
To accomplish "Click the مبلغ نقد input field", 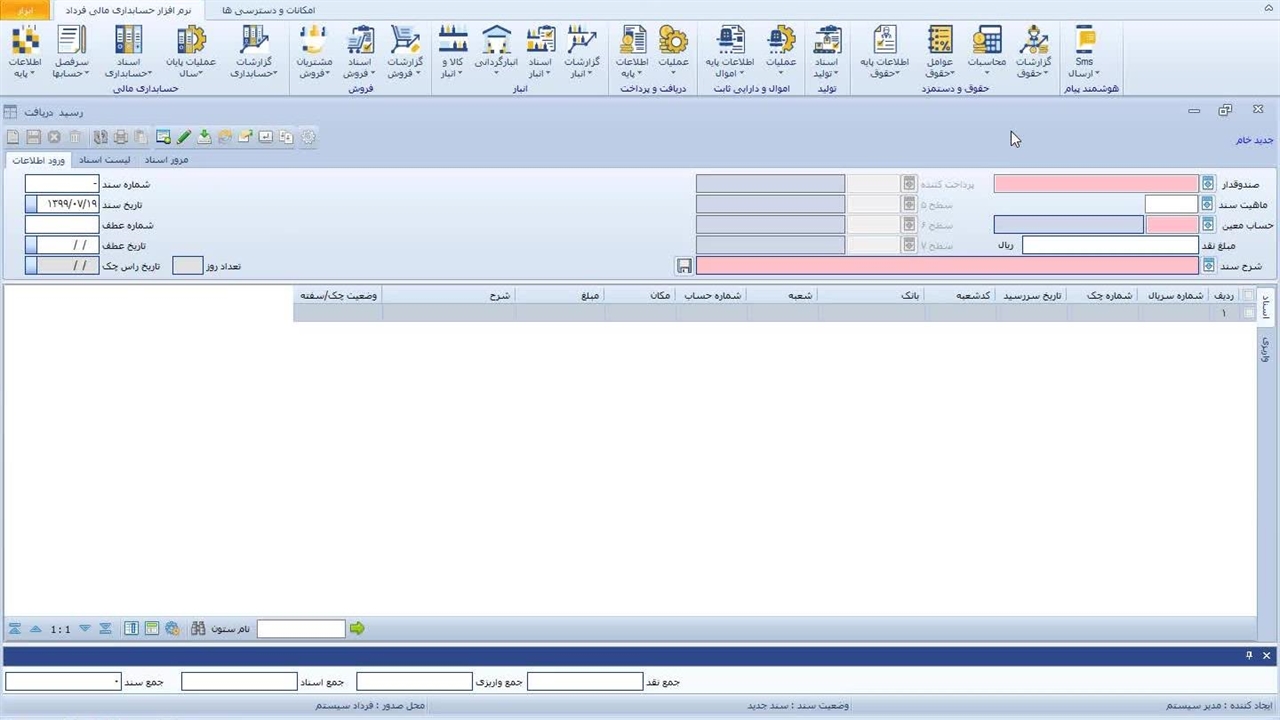I will 1109,245.
